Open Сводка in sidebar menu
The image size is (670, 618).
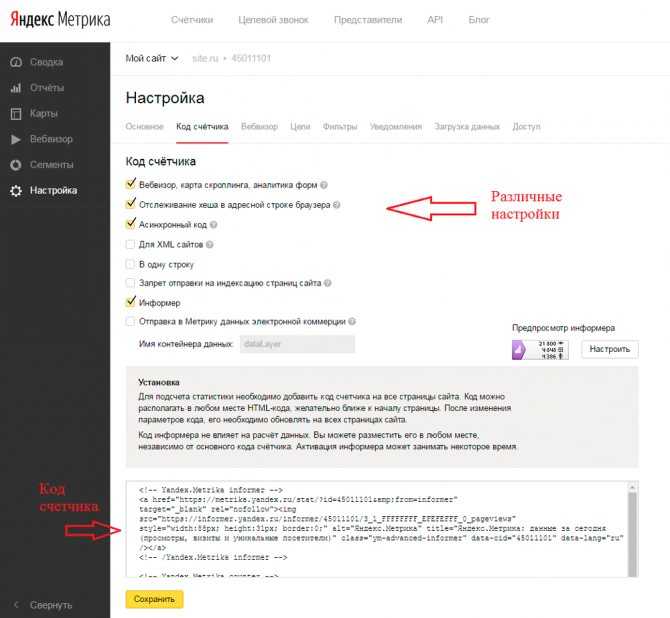coord(47,62)
